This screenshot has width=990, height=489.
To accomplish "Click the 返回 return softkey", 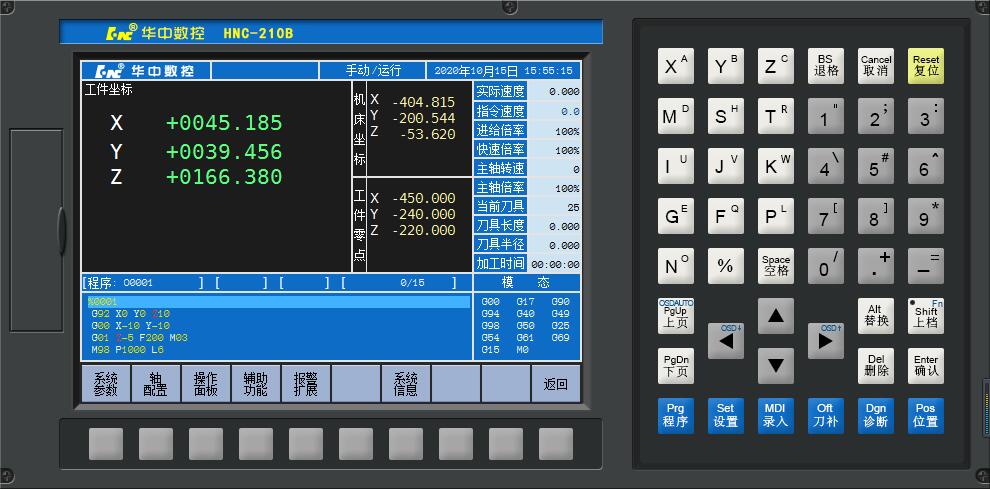I will [x=556, y=384].
